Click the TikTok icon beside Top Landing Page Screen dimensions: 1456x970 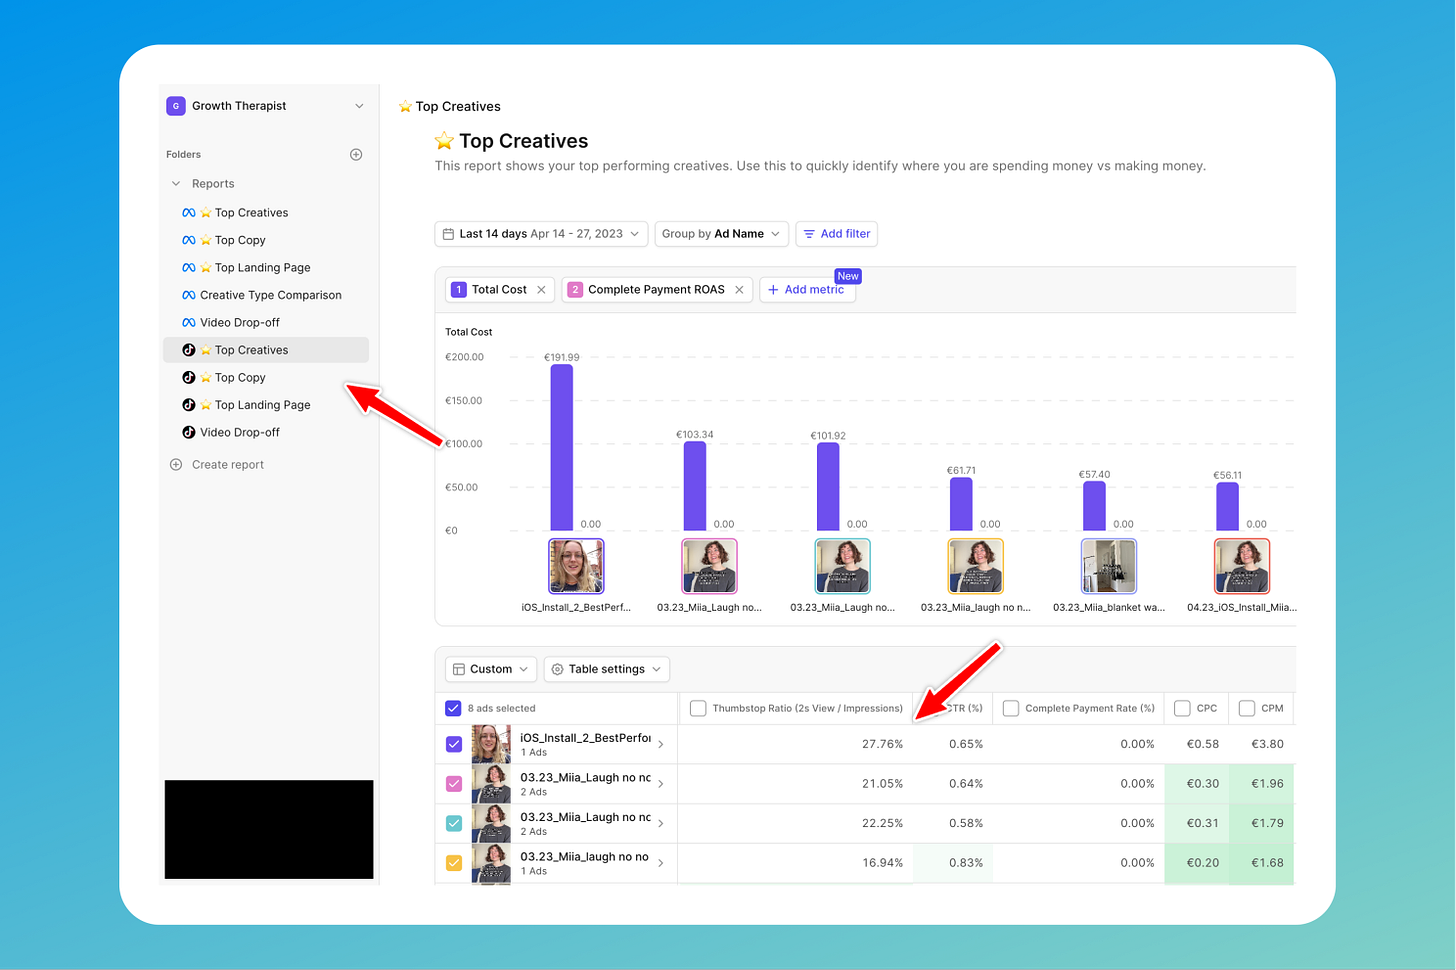tap(188, 405)
